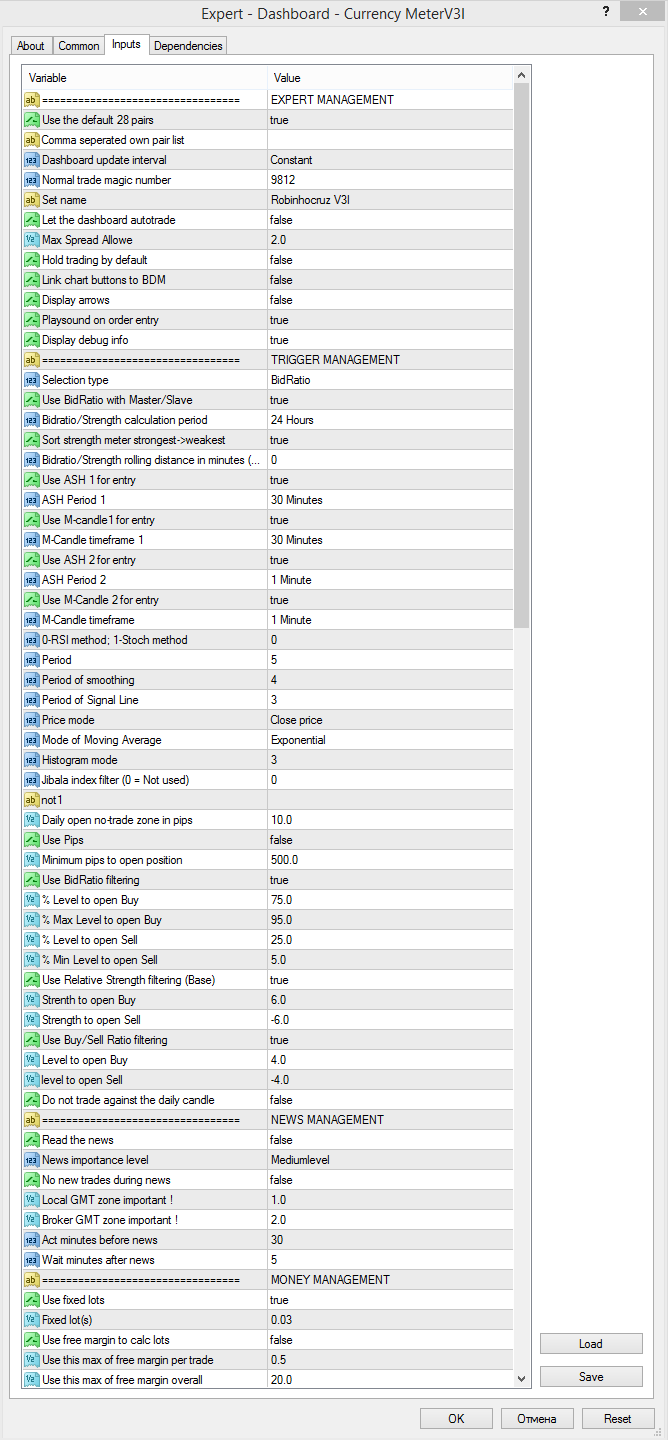Open the 24 Hours calculation period value
This screenshot has height=1440, width=668.
pyautogui.click(x=390, y=420)
